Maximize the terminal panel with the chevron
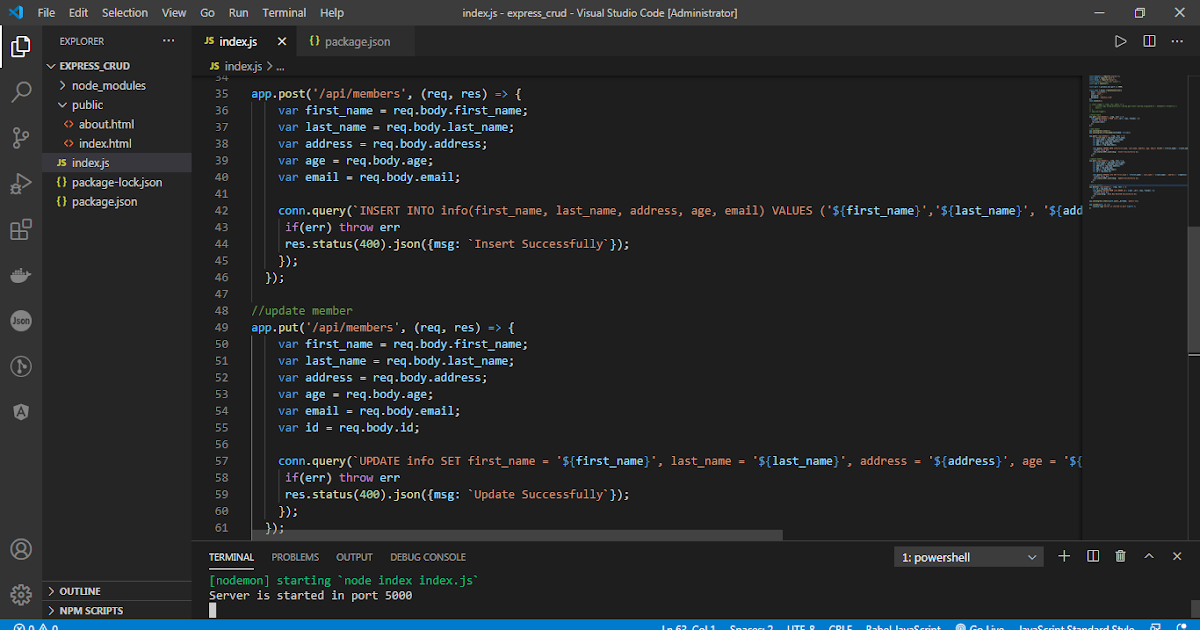Viewport: 1200px width, 630px height. [x=1149, y=556]
